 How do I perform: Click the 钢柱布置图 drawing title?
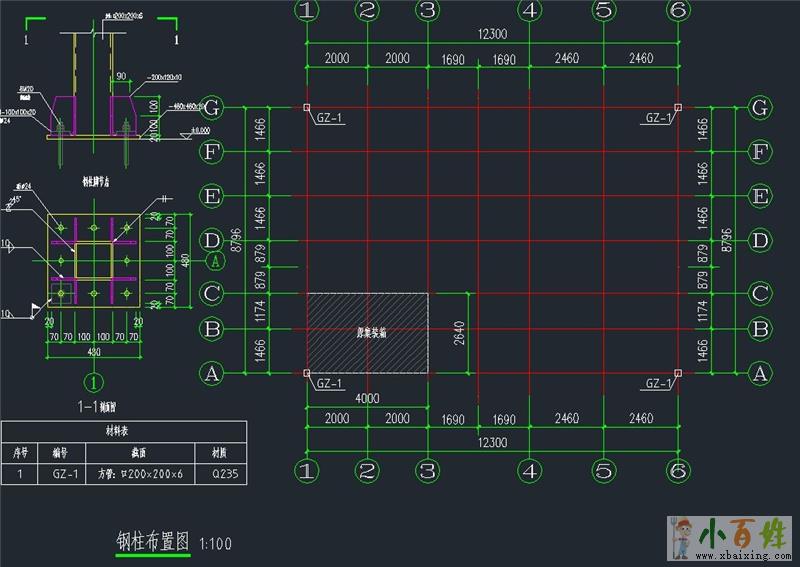(152, 541)
